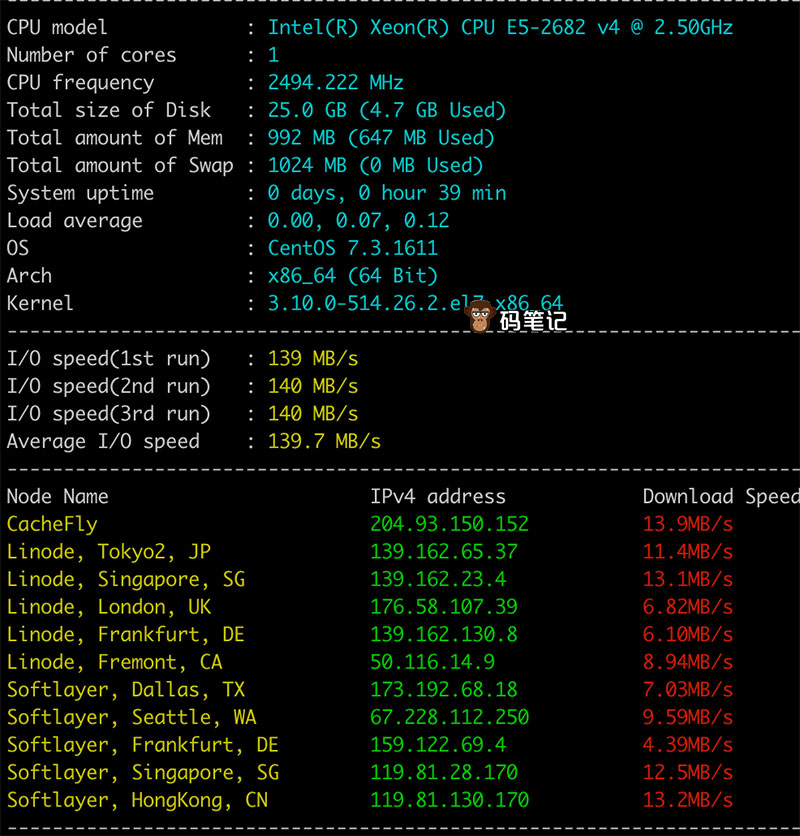Click the Total size of Disk value

[387, 110]
